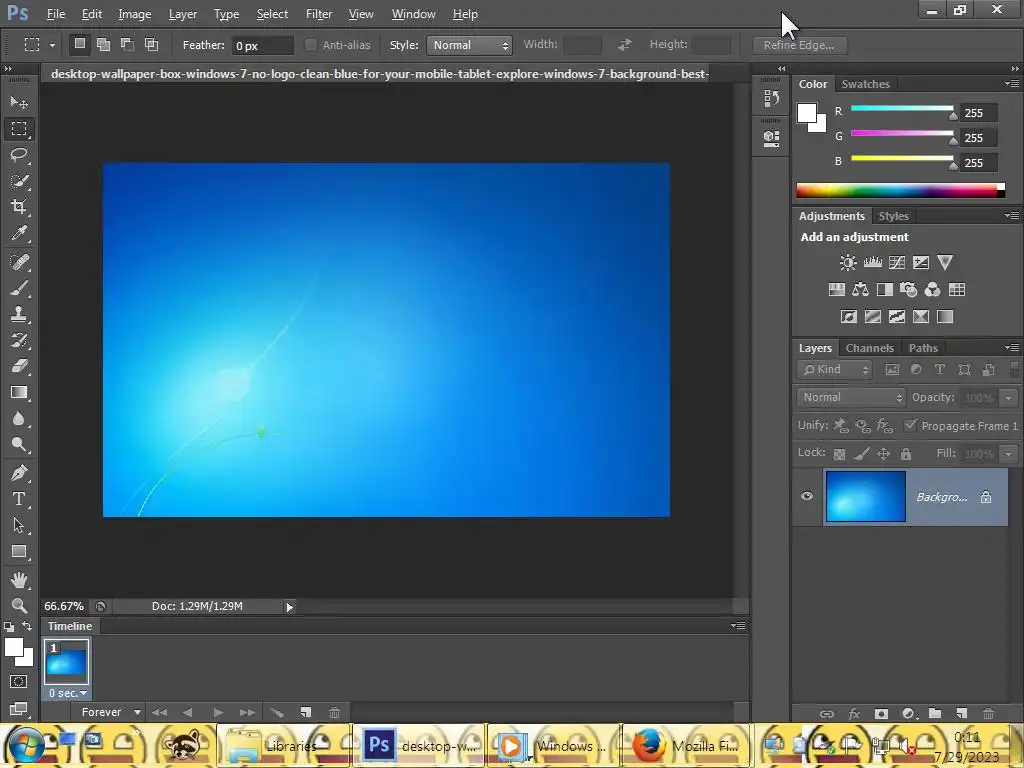Add a Brightness/Contrast adjustment
Viewport: 1024px width, 768px height.
pos(848,263)
